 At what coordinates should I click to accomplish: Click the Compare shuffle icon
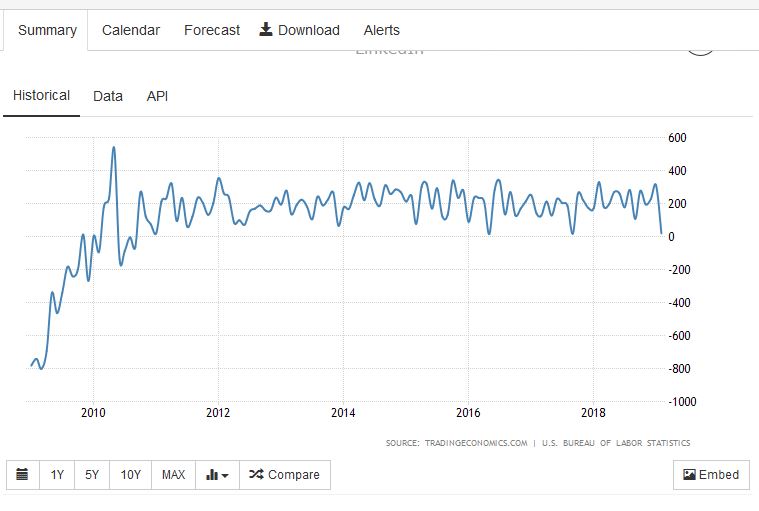[x=256, y=475]
